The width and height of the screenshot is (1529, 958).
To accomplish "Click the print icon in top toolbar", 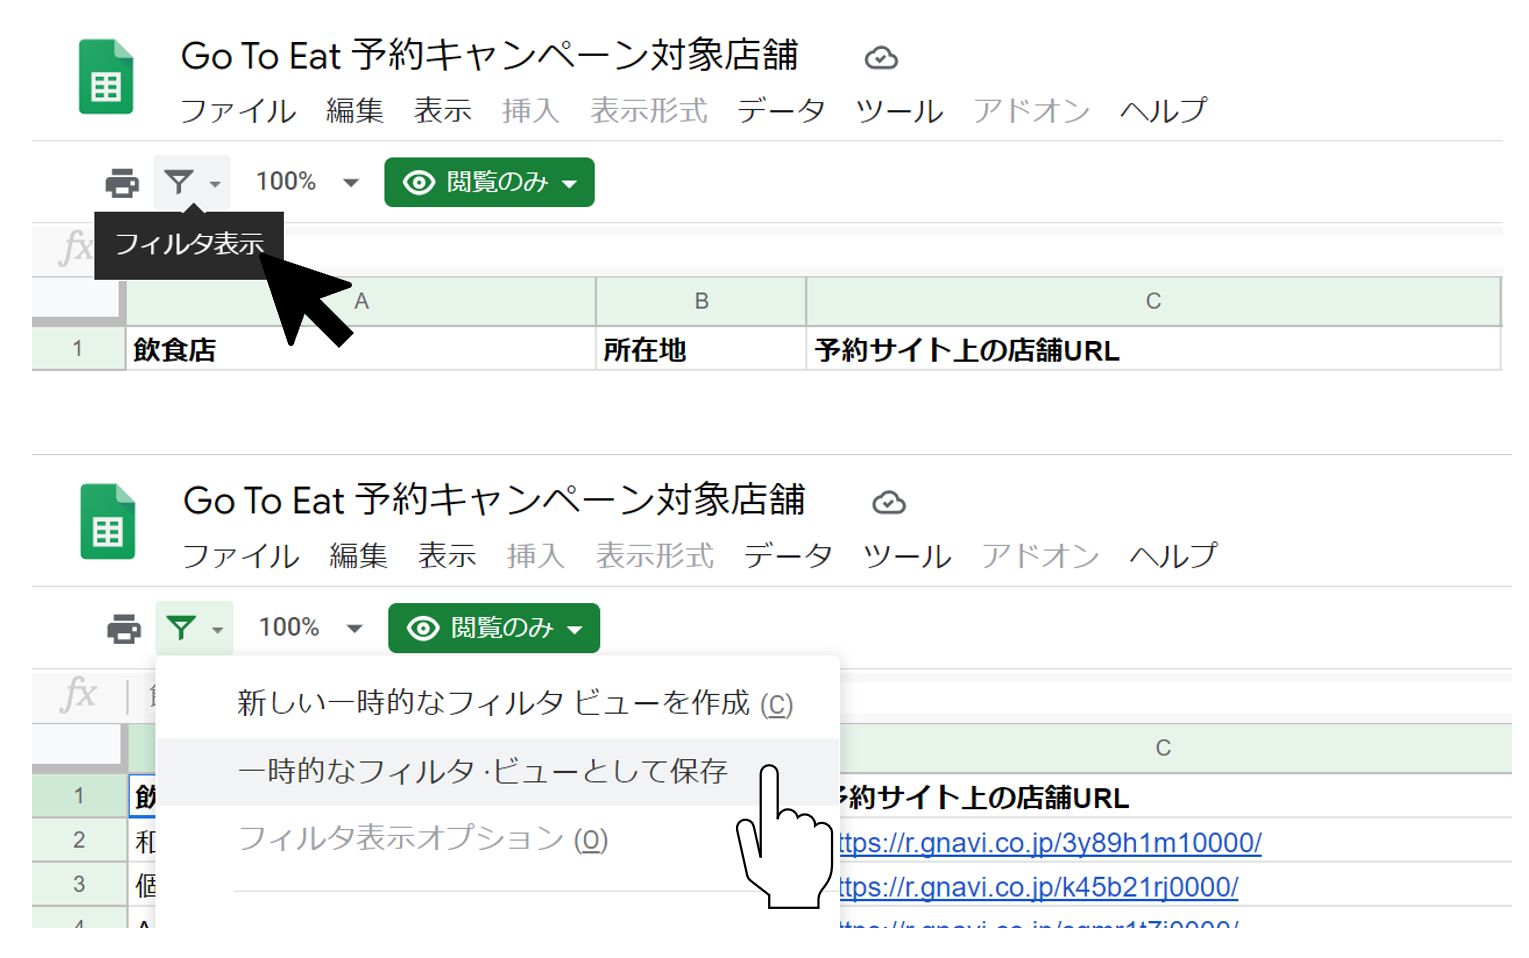I will tap(122, 183).
